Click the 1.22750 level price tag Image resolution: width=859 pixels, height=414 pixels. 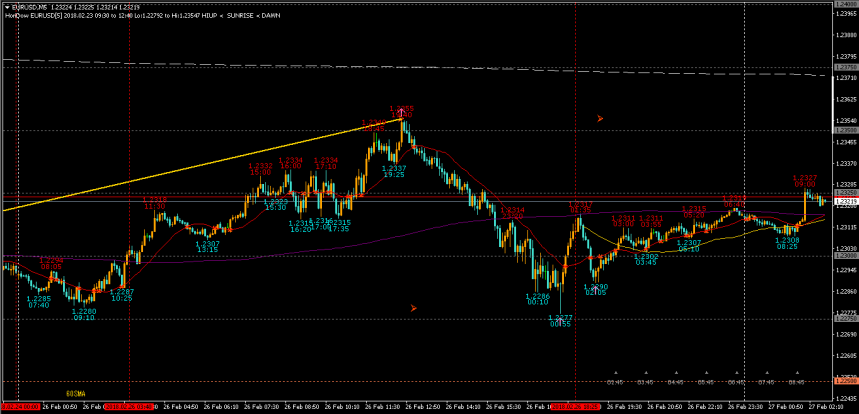pyautogui.click(x=845, y=319)
